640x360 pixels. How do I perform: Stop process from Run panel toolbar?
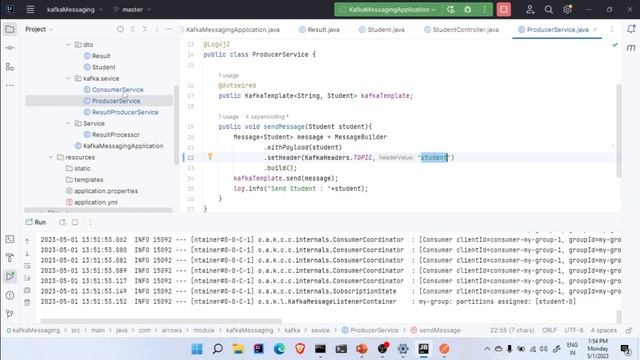pyautogui.click(x=75, y=222)
